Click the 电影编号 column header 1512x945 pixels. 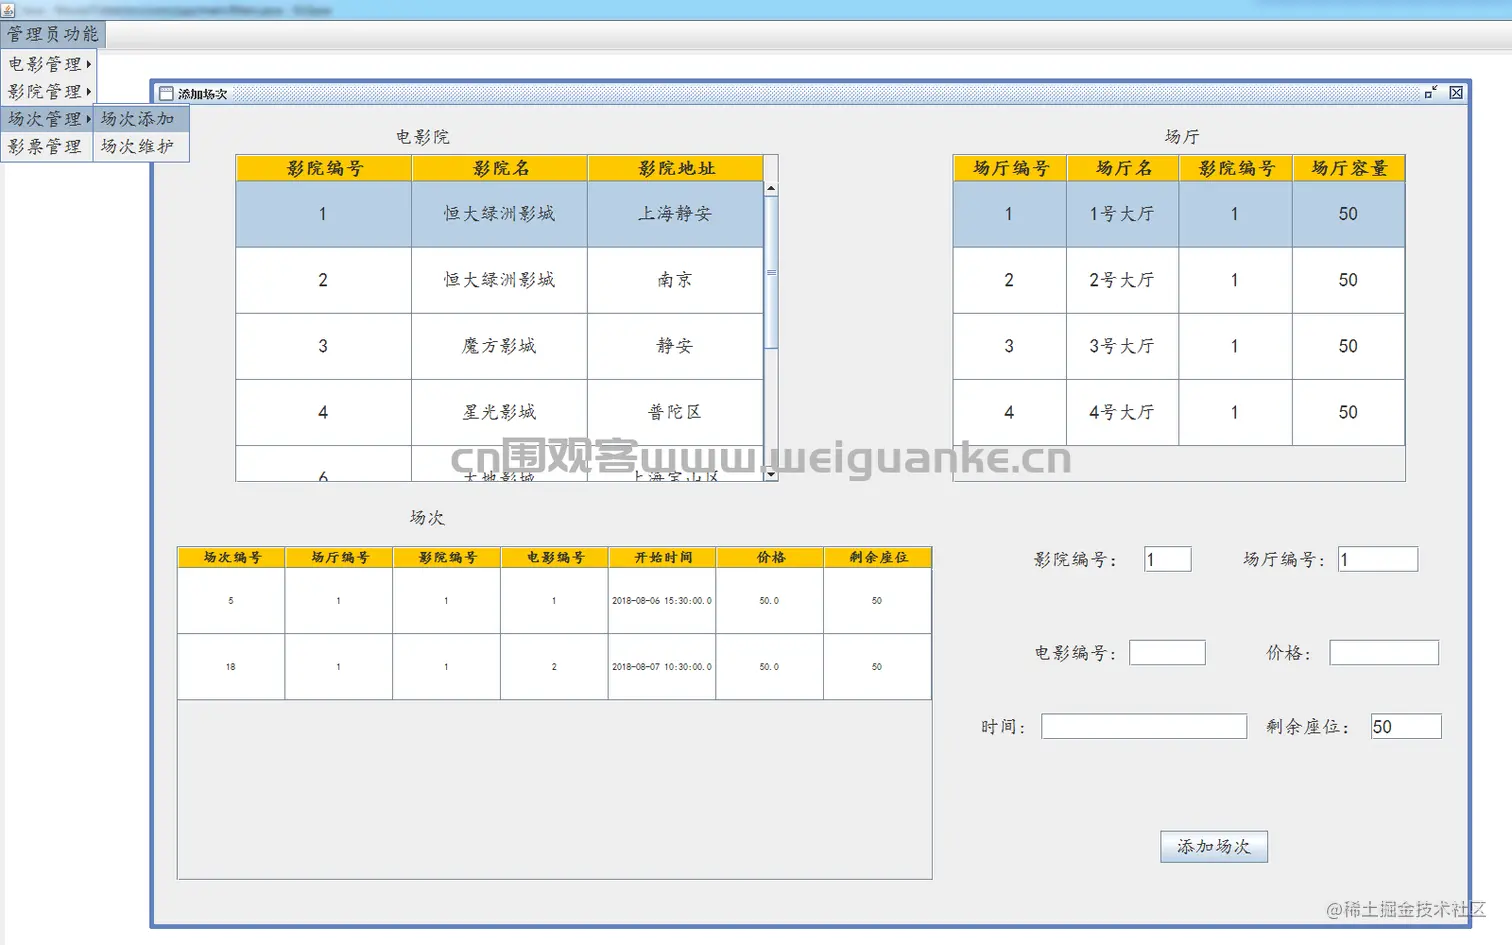tap(555, 557)
